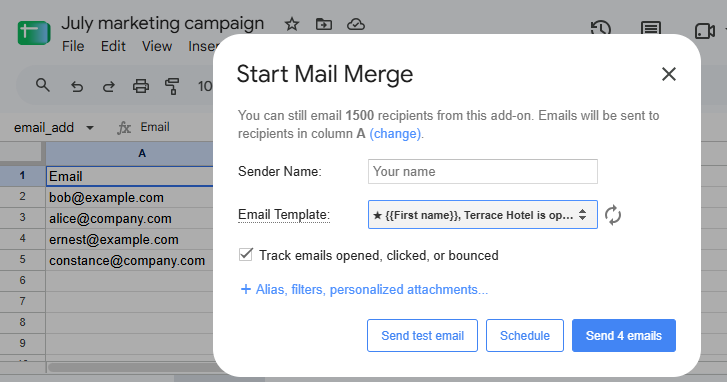
Task: Close the Start Mail Merge dialog
Action: pyautogui.click(x=669, y=74)
